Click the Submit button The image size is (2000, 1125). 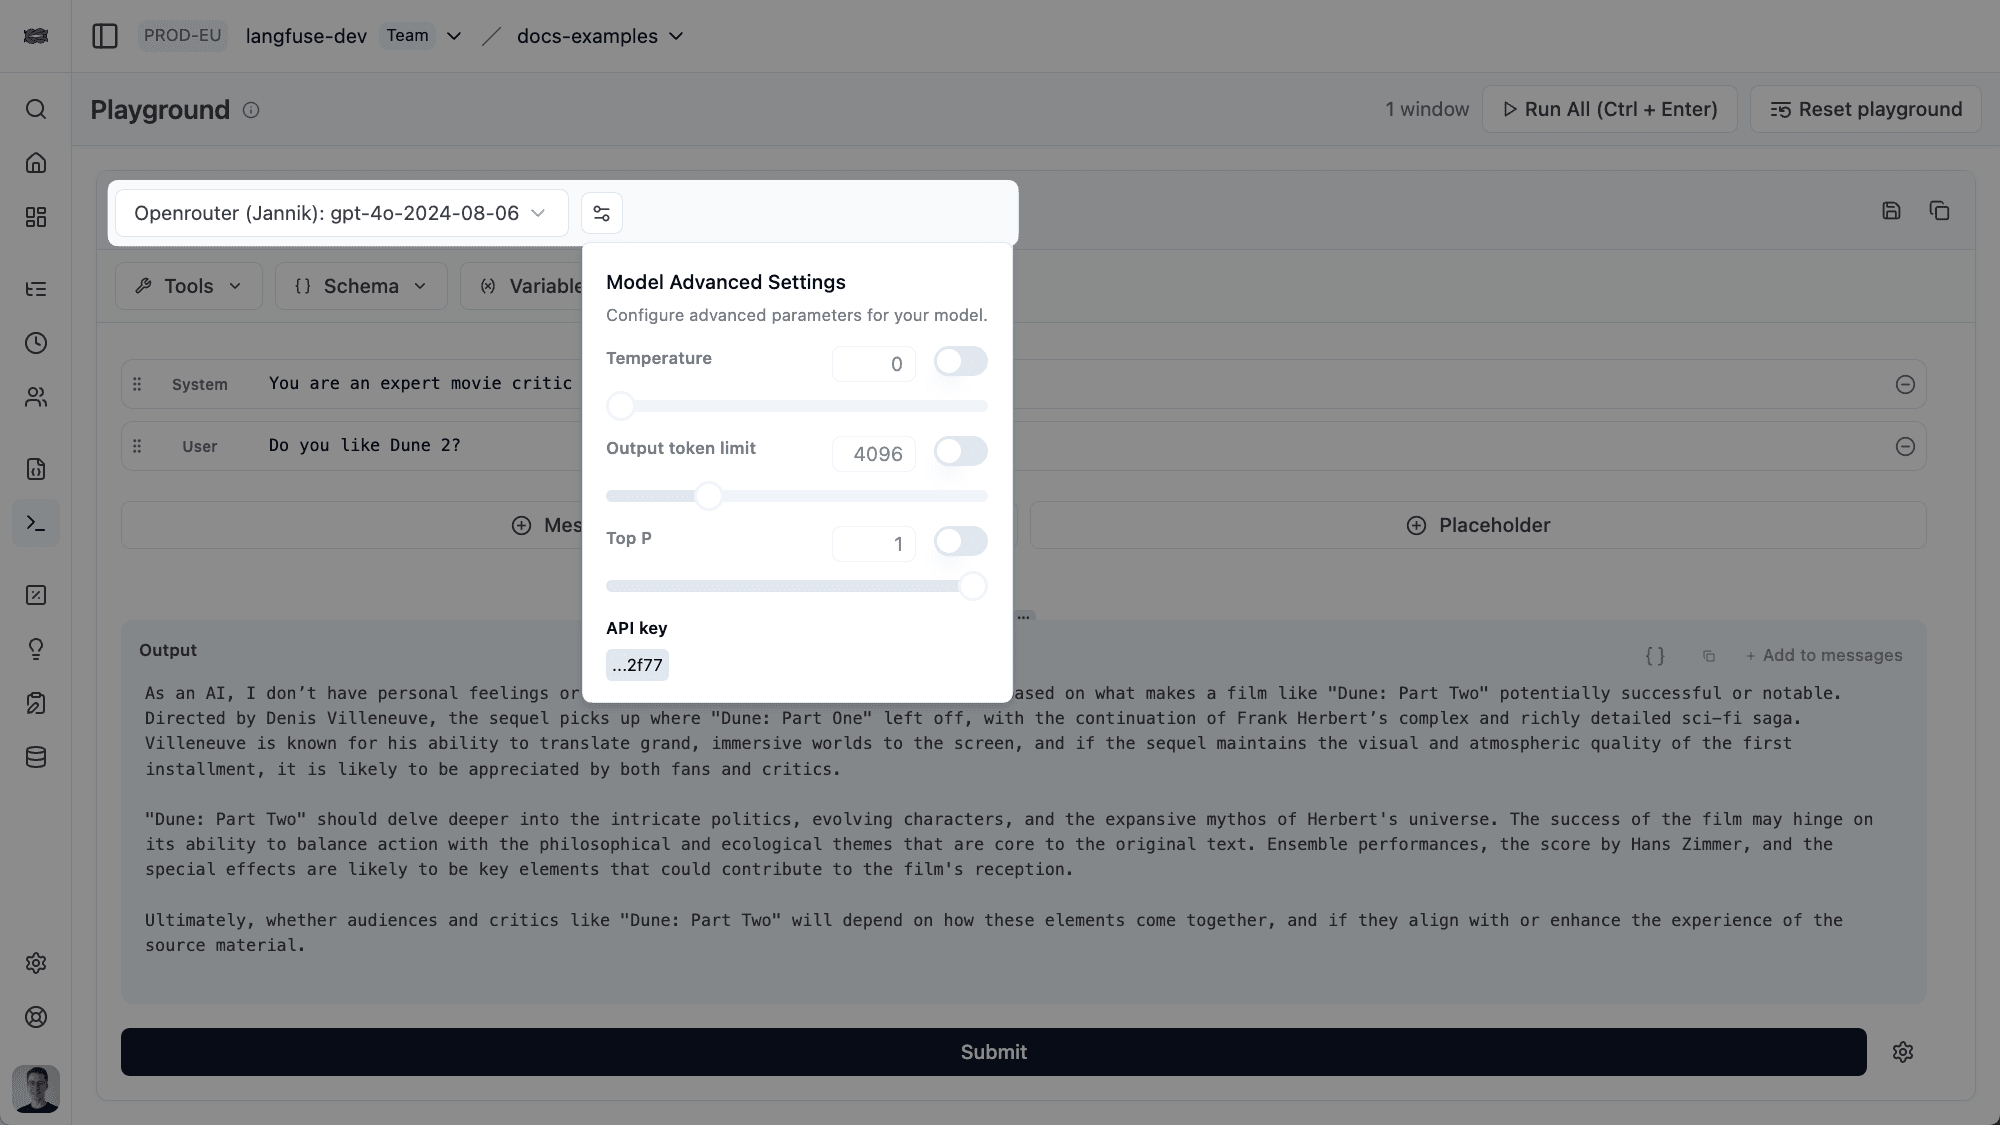pos(993,1052)
